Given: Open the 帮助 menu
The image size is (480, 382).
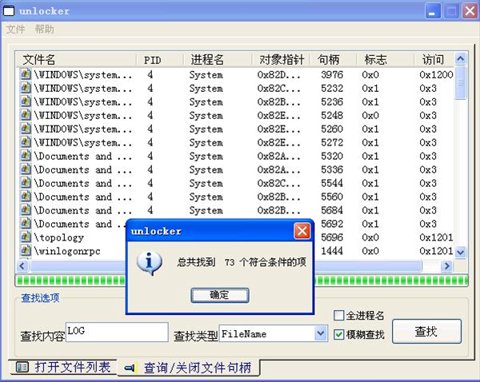Looking at the screenshot, I should [x=44, y=29].
